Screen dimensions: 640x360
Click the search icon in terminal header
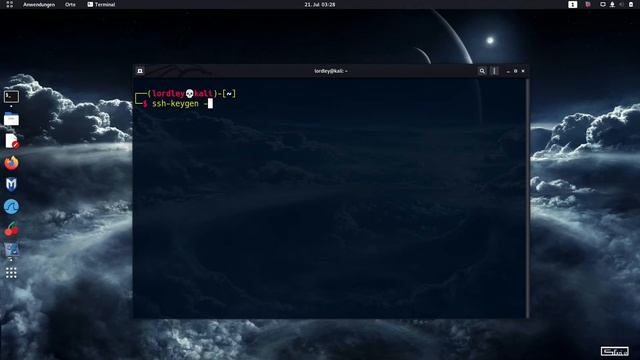click(x=482, y=71)
